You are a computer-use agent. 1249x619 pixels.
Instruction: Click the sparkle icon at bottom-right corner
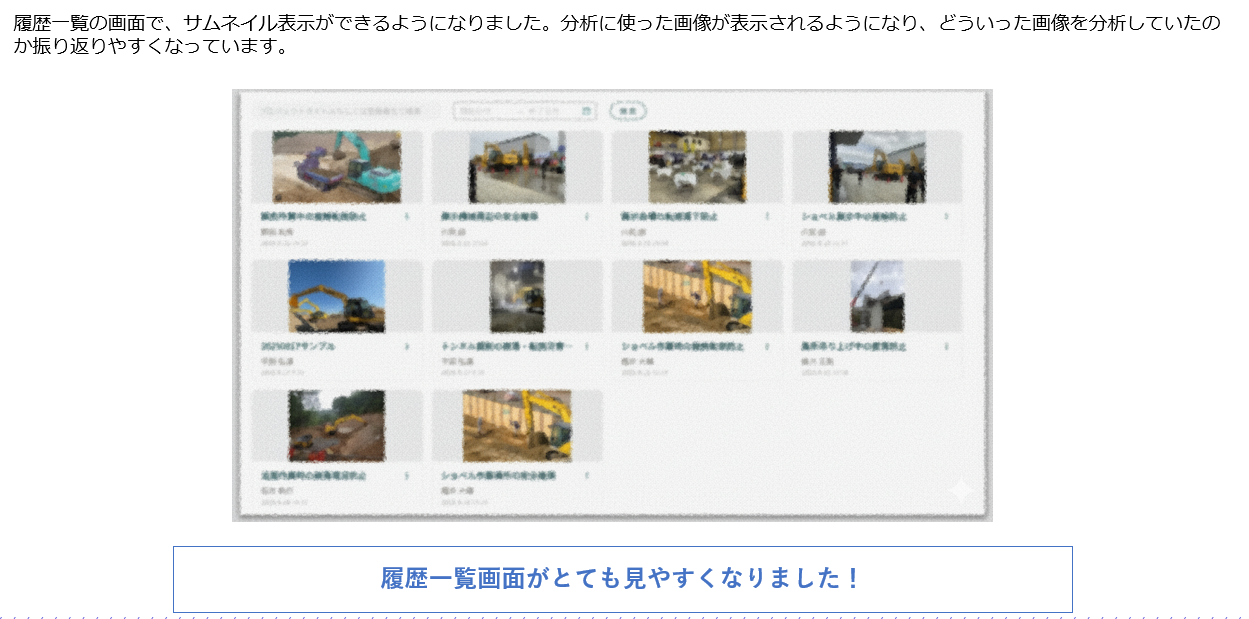960,490
